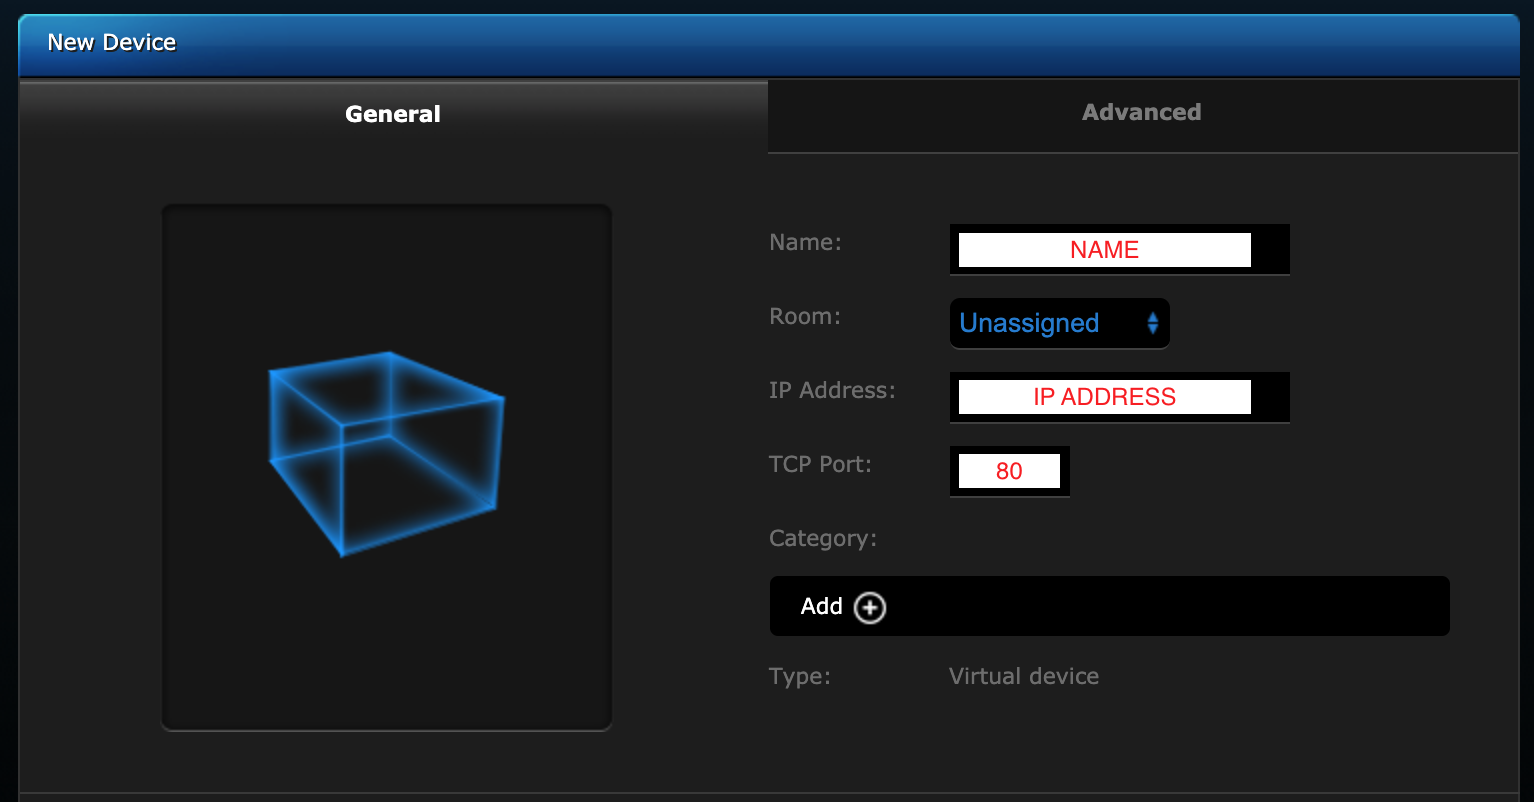Switch to the Advanced tab

coord(1141,113)
